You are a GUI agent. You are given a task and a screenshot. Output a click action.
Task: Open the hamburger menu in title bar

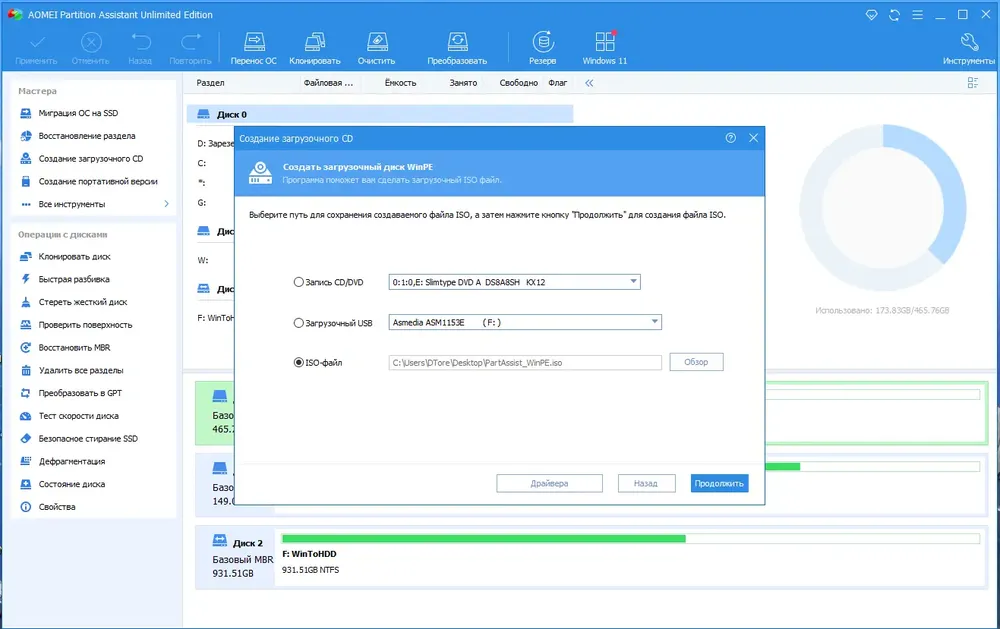click(x=917, y=15)
